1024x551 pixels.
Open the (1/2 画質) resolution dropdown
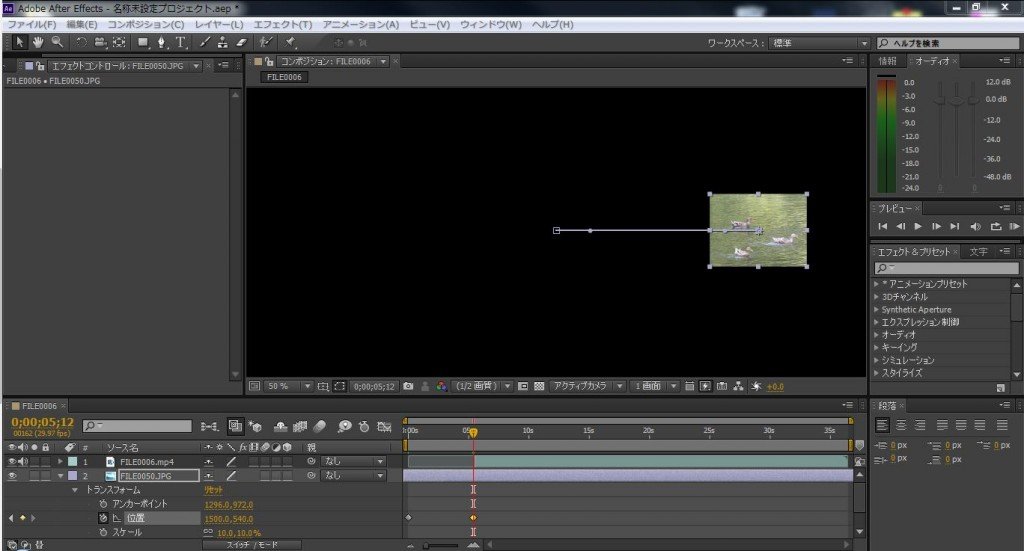483,386
